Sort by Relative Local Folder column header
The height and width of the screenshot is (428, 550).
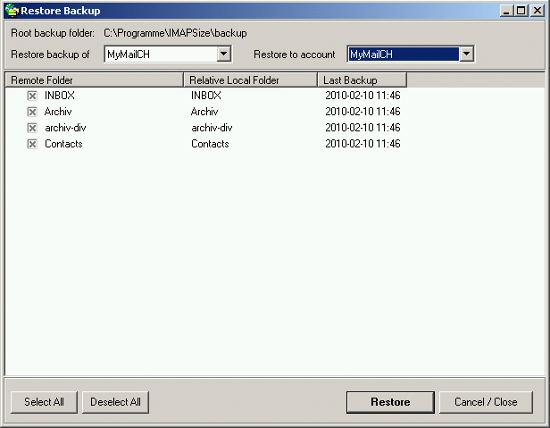[250, 80]
